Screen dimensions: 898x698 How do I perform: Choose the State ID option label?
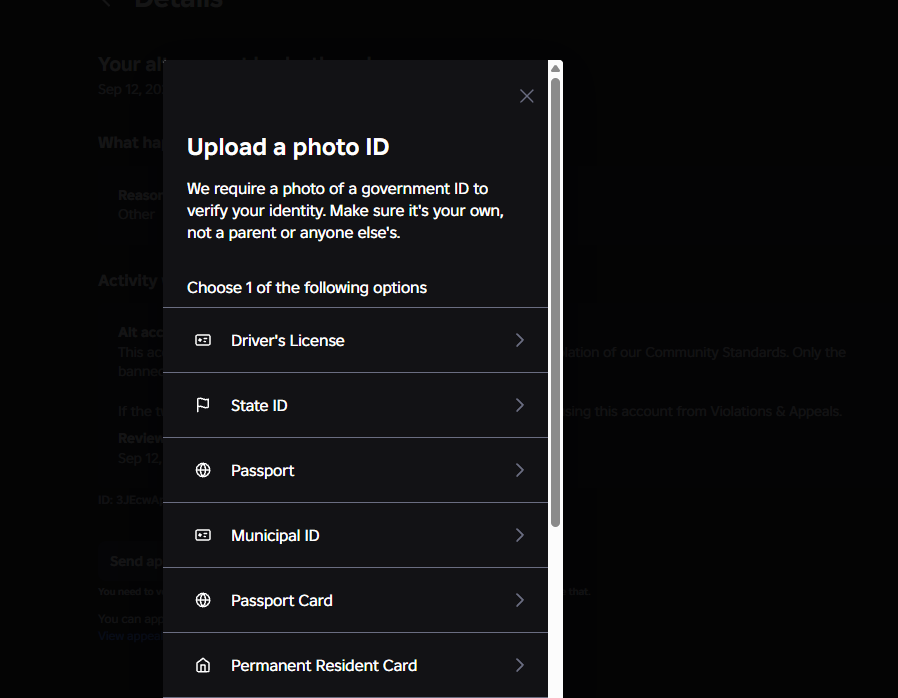(x=259, y=406)
